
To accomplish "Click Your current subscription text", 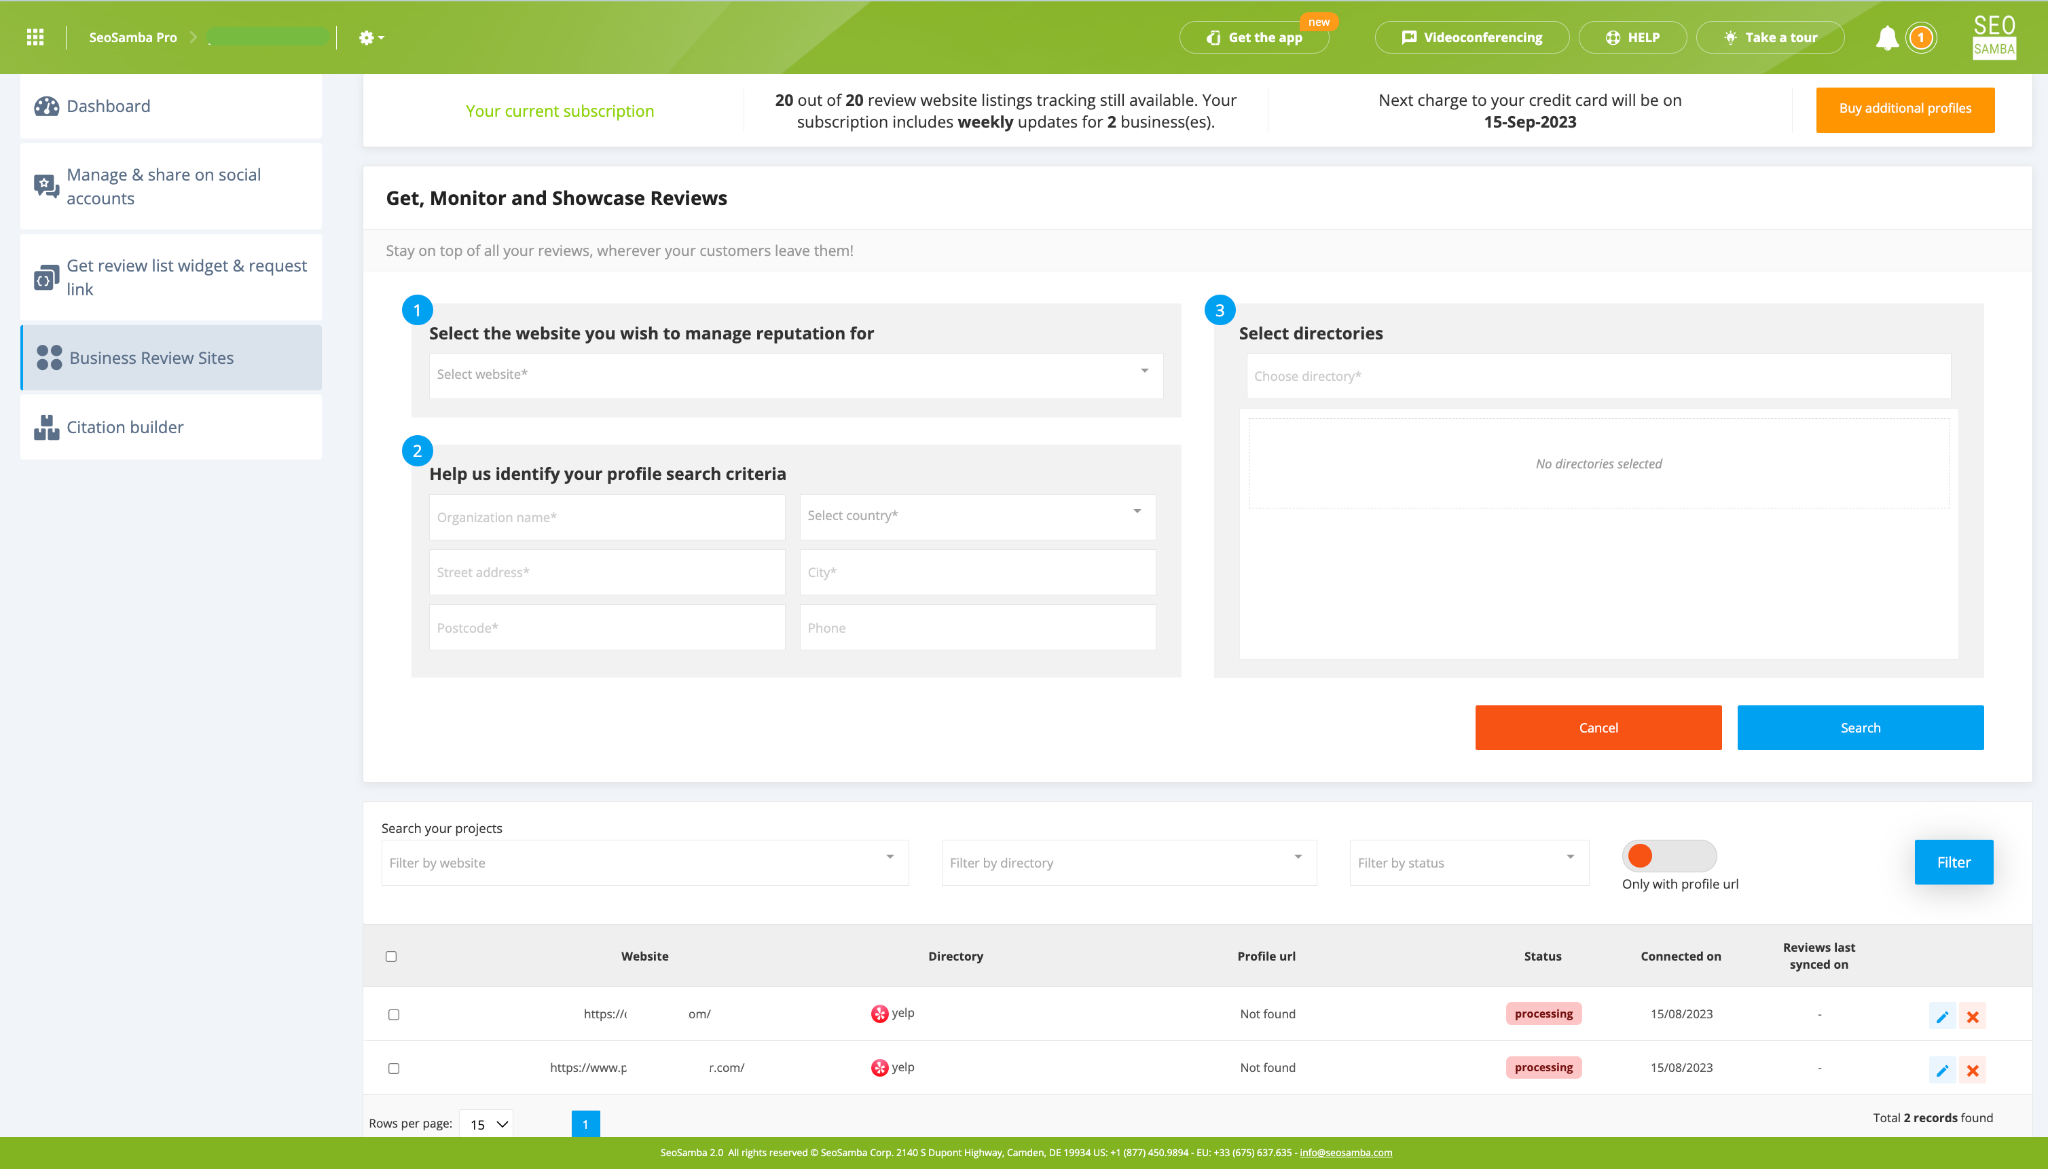I will 560,111.
